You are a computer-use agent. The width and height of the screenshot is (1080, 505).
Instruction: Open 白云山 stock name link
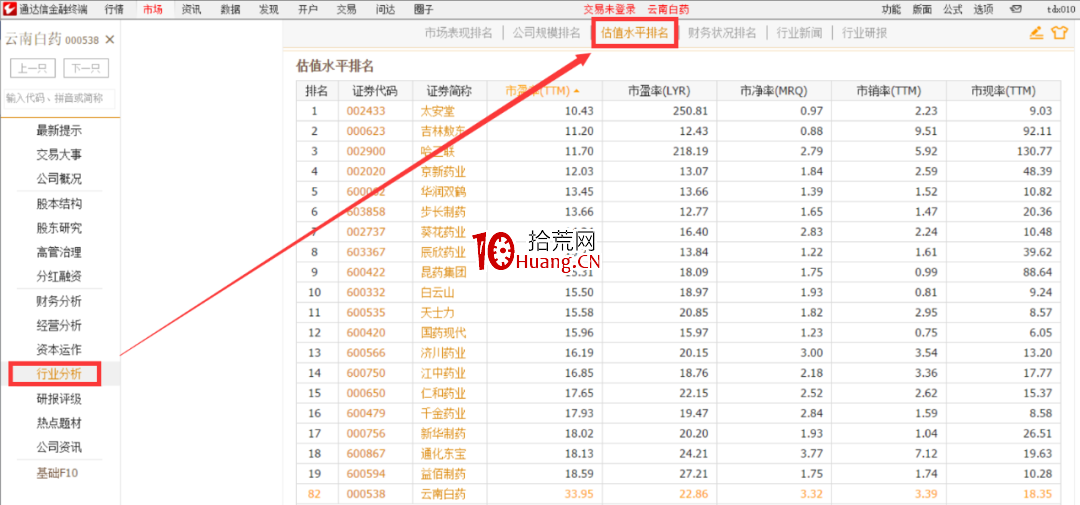(437, 293)
